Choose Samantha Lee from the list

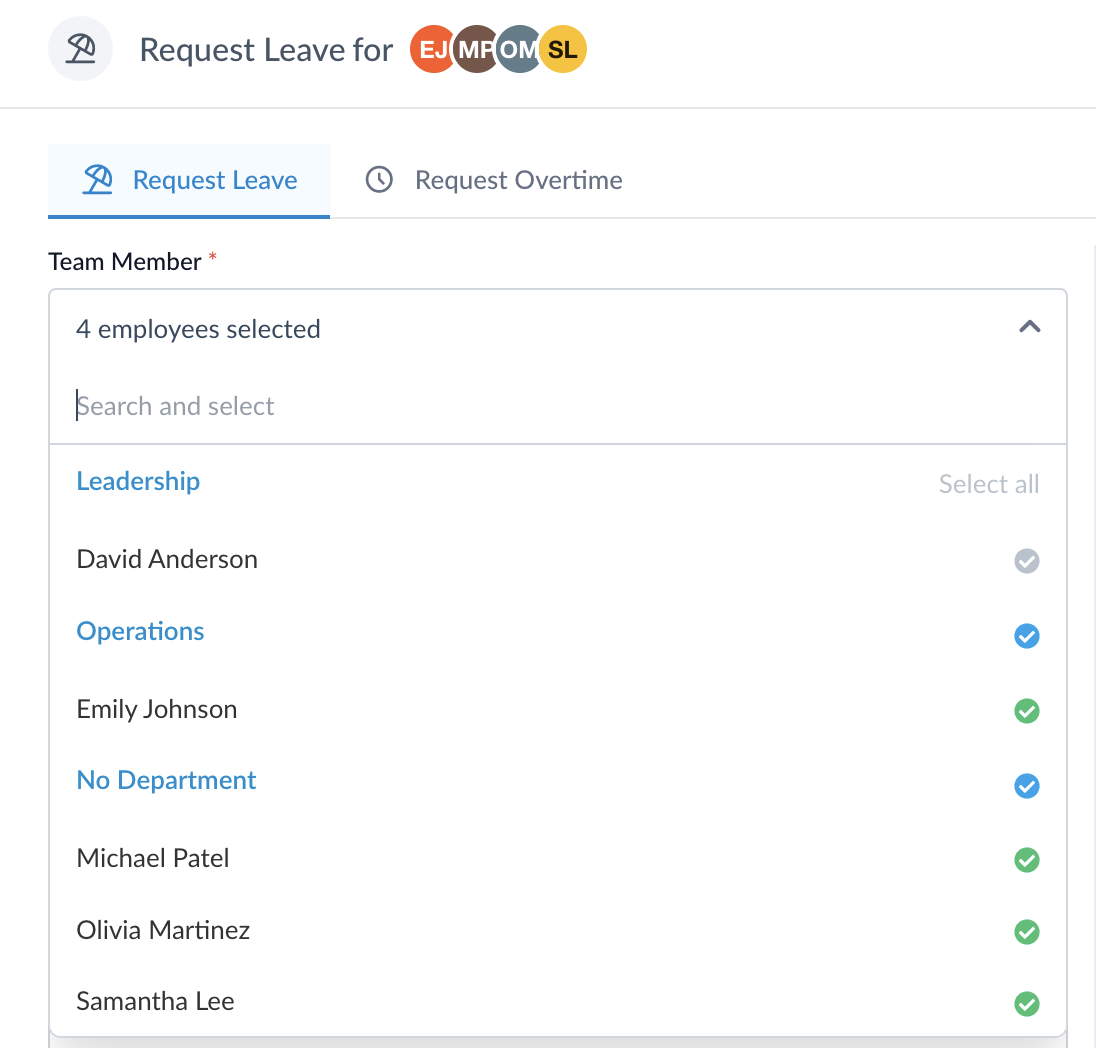pos(558,1001)
